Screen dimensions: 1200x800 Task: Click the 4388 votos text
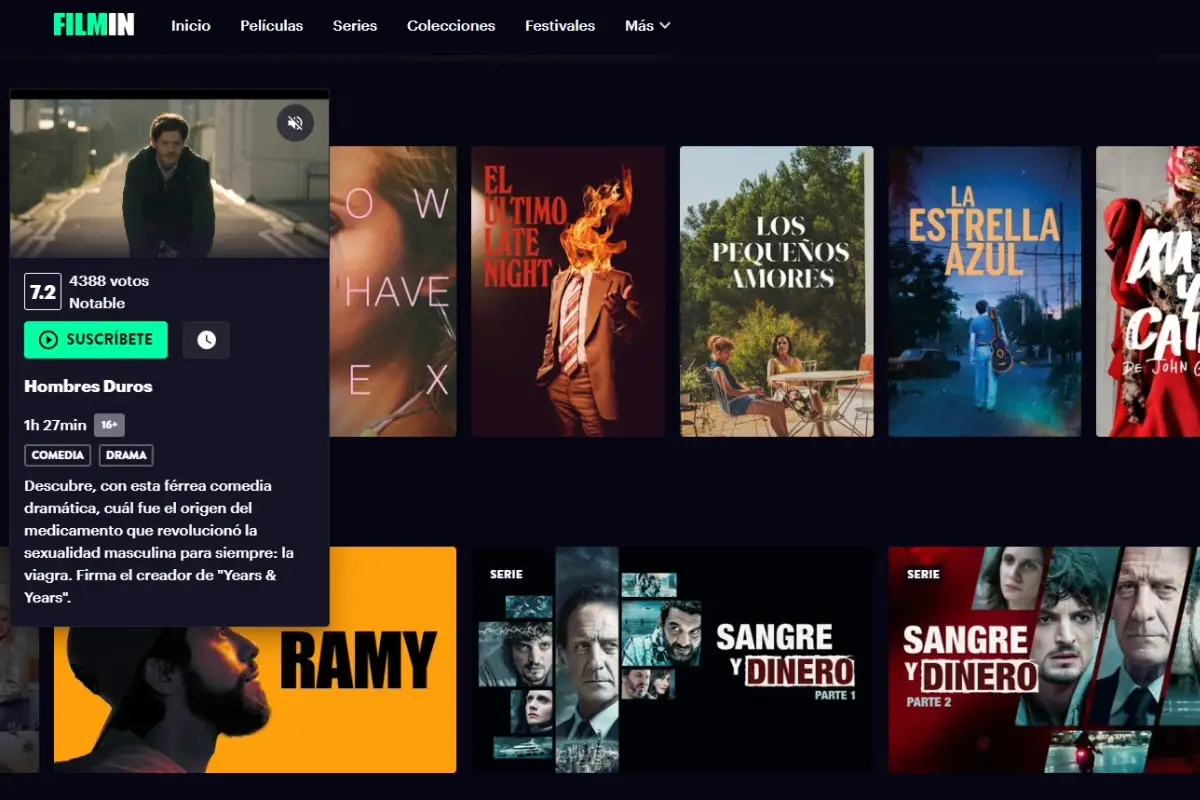coord(109,281)
